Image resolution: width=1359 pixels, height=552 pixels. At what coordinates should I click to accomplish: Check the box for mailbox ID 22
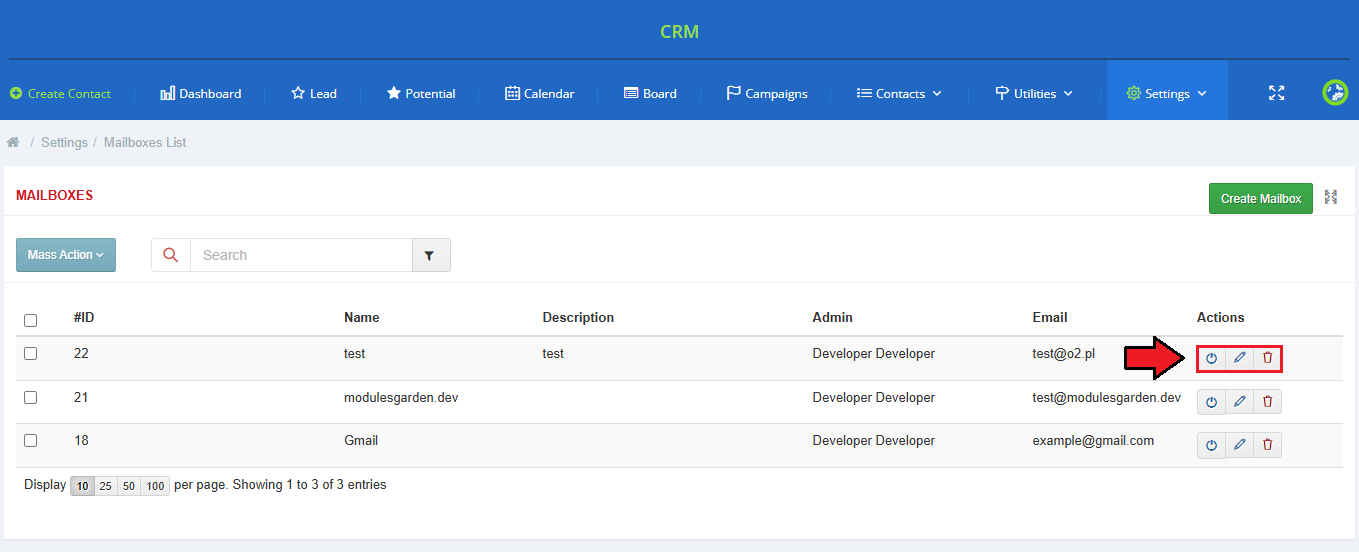30,354
